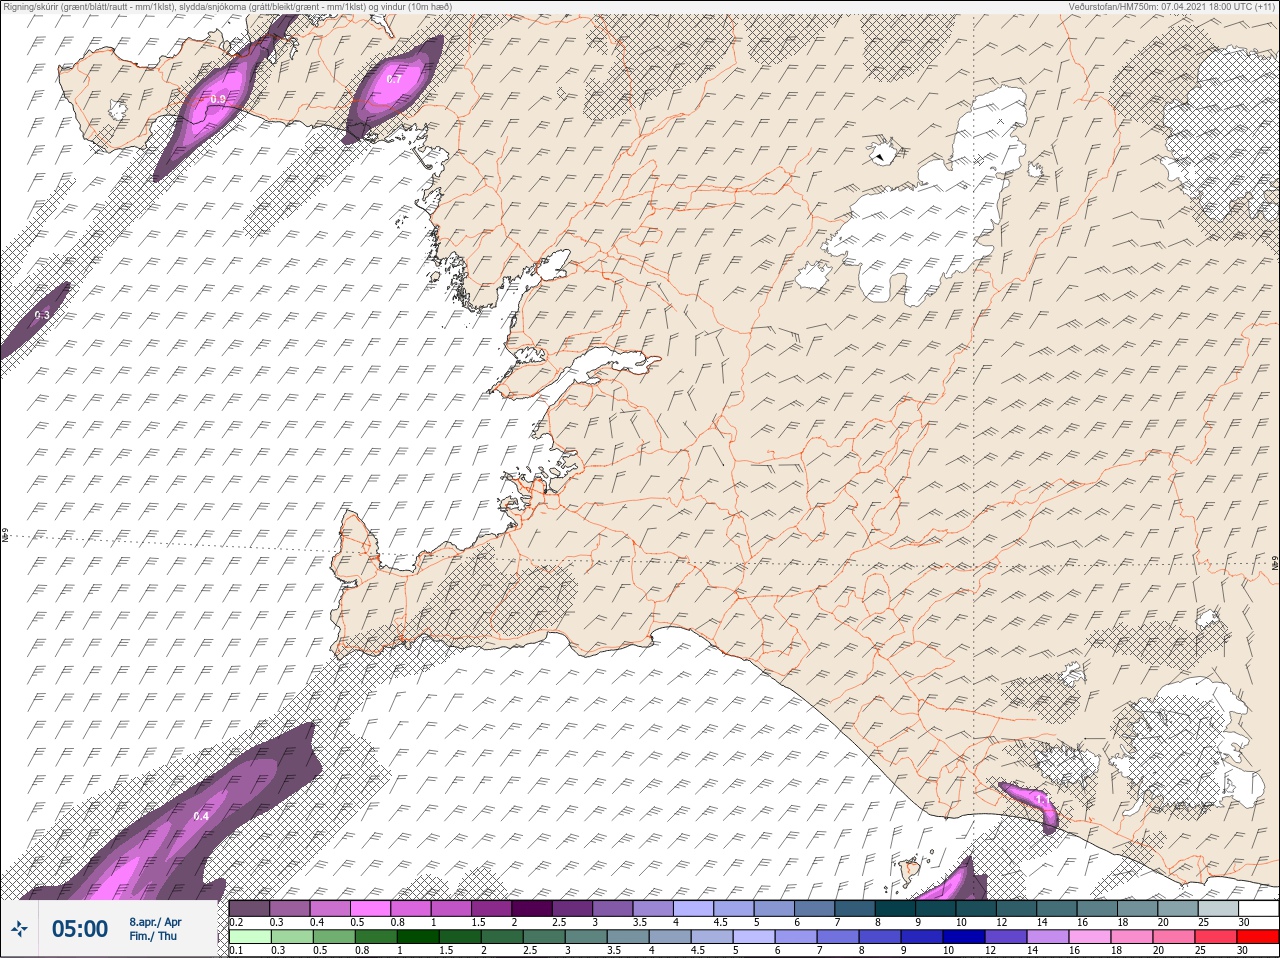Screen dimensions: 1280x958
Task: Pick the palest green swatch starting the lower scale
Action: tap(249, 937)
